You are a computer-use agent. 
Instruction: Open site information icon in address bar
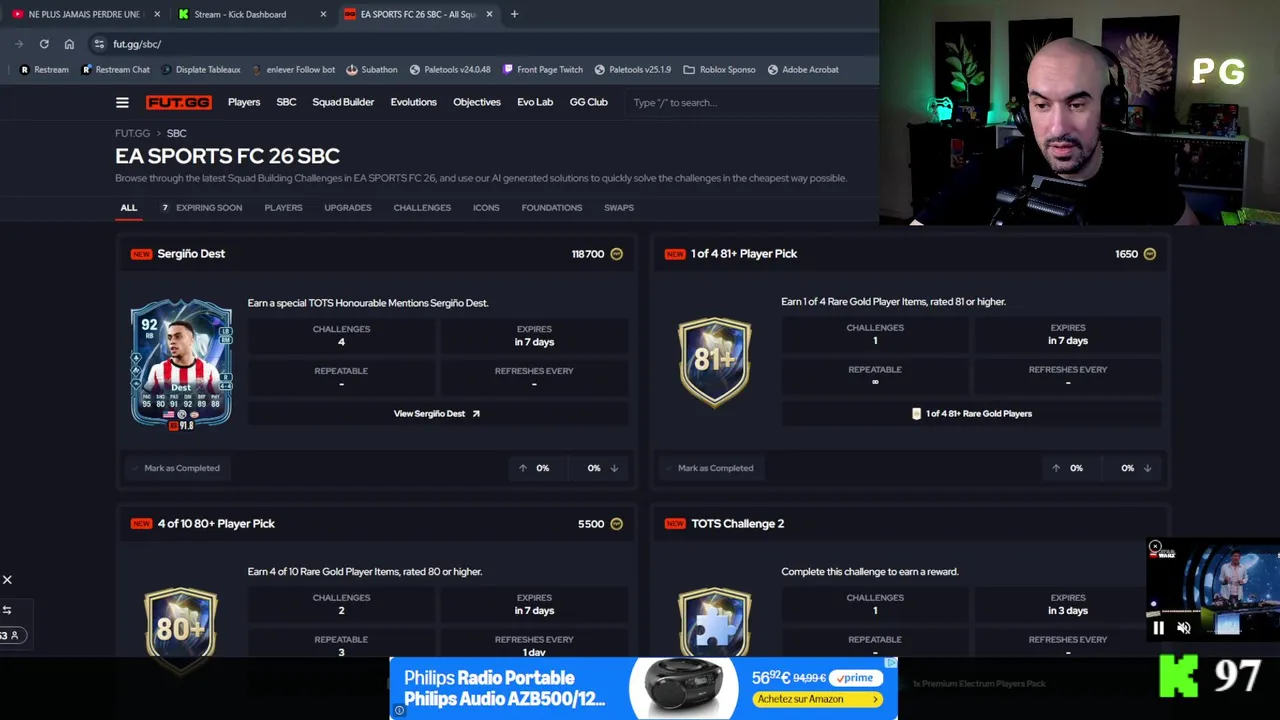[x=98, y=44]
